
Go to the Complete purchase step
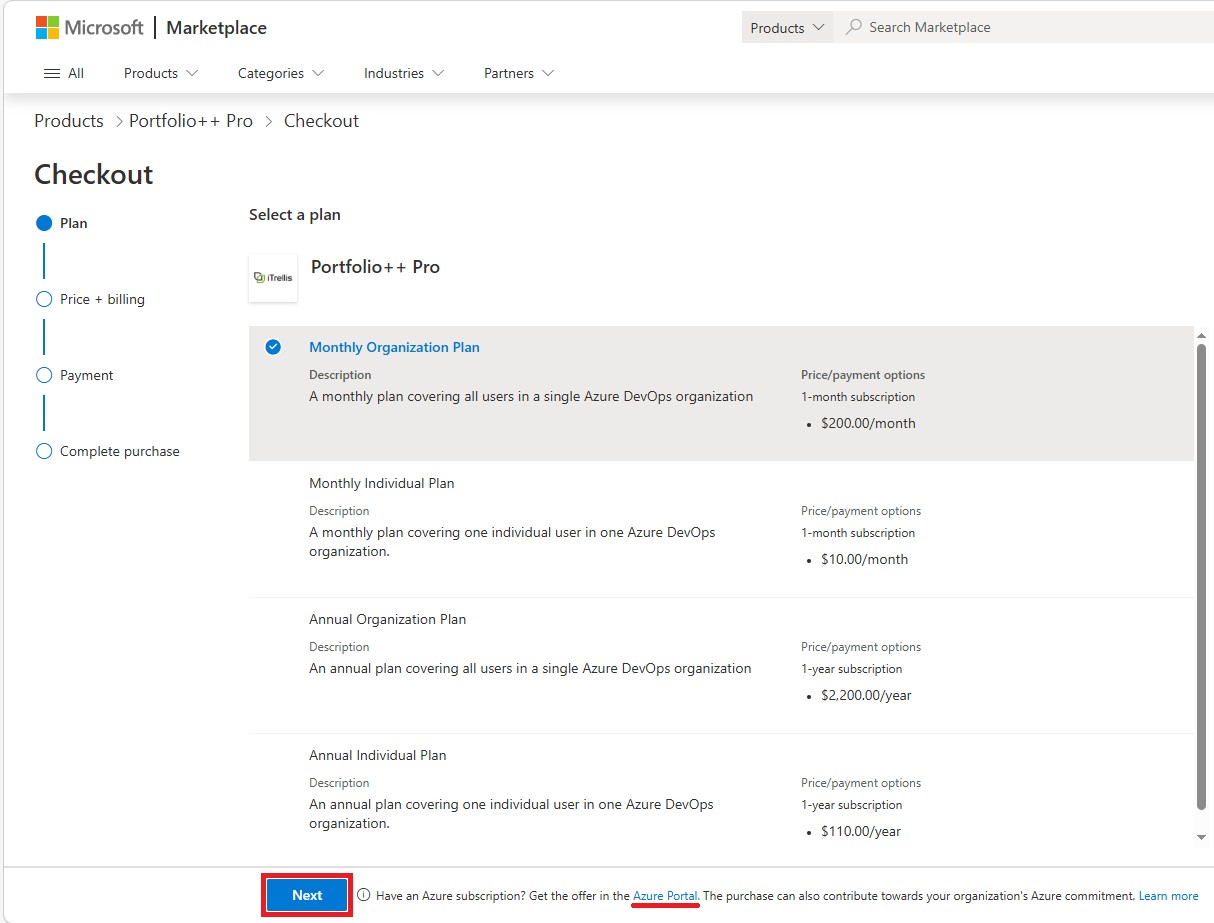click(x=107, y=451)
